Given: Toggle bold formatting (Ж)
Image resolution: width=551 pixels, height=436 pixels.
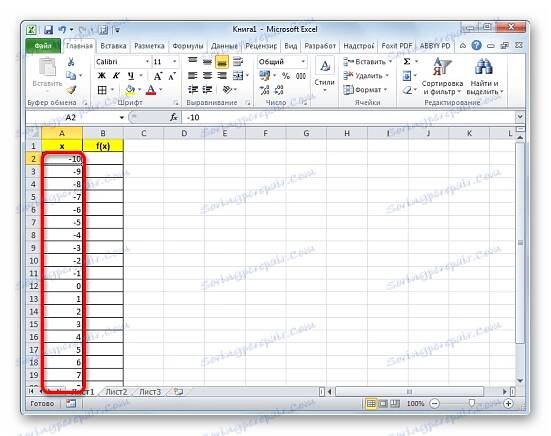Looking at the screenshot, I should (102, 76).
